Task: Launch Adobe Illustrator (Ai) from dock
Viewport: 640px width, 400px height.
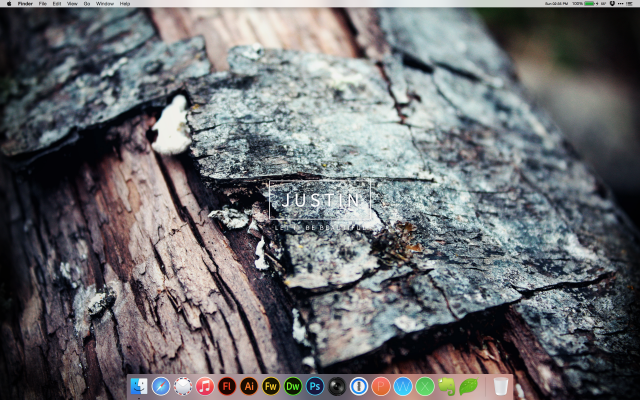Action: (249, 386)
